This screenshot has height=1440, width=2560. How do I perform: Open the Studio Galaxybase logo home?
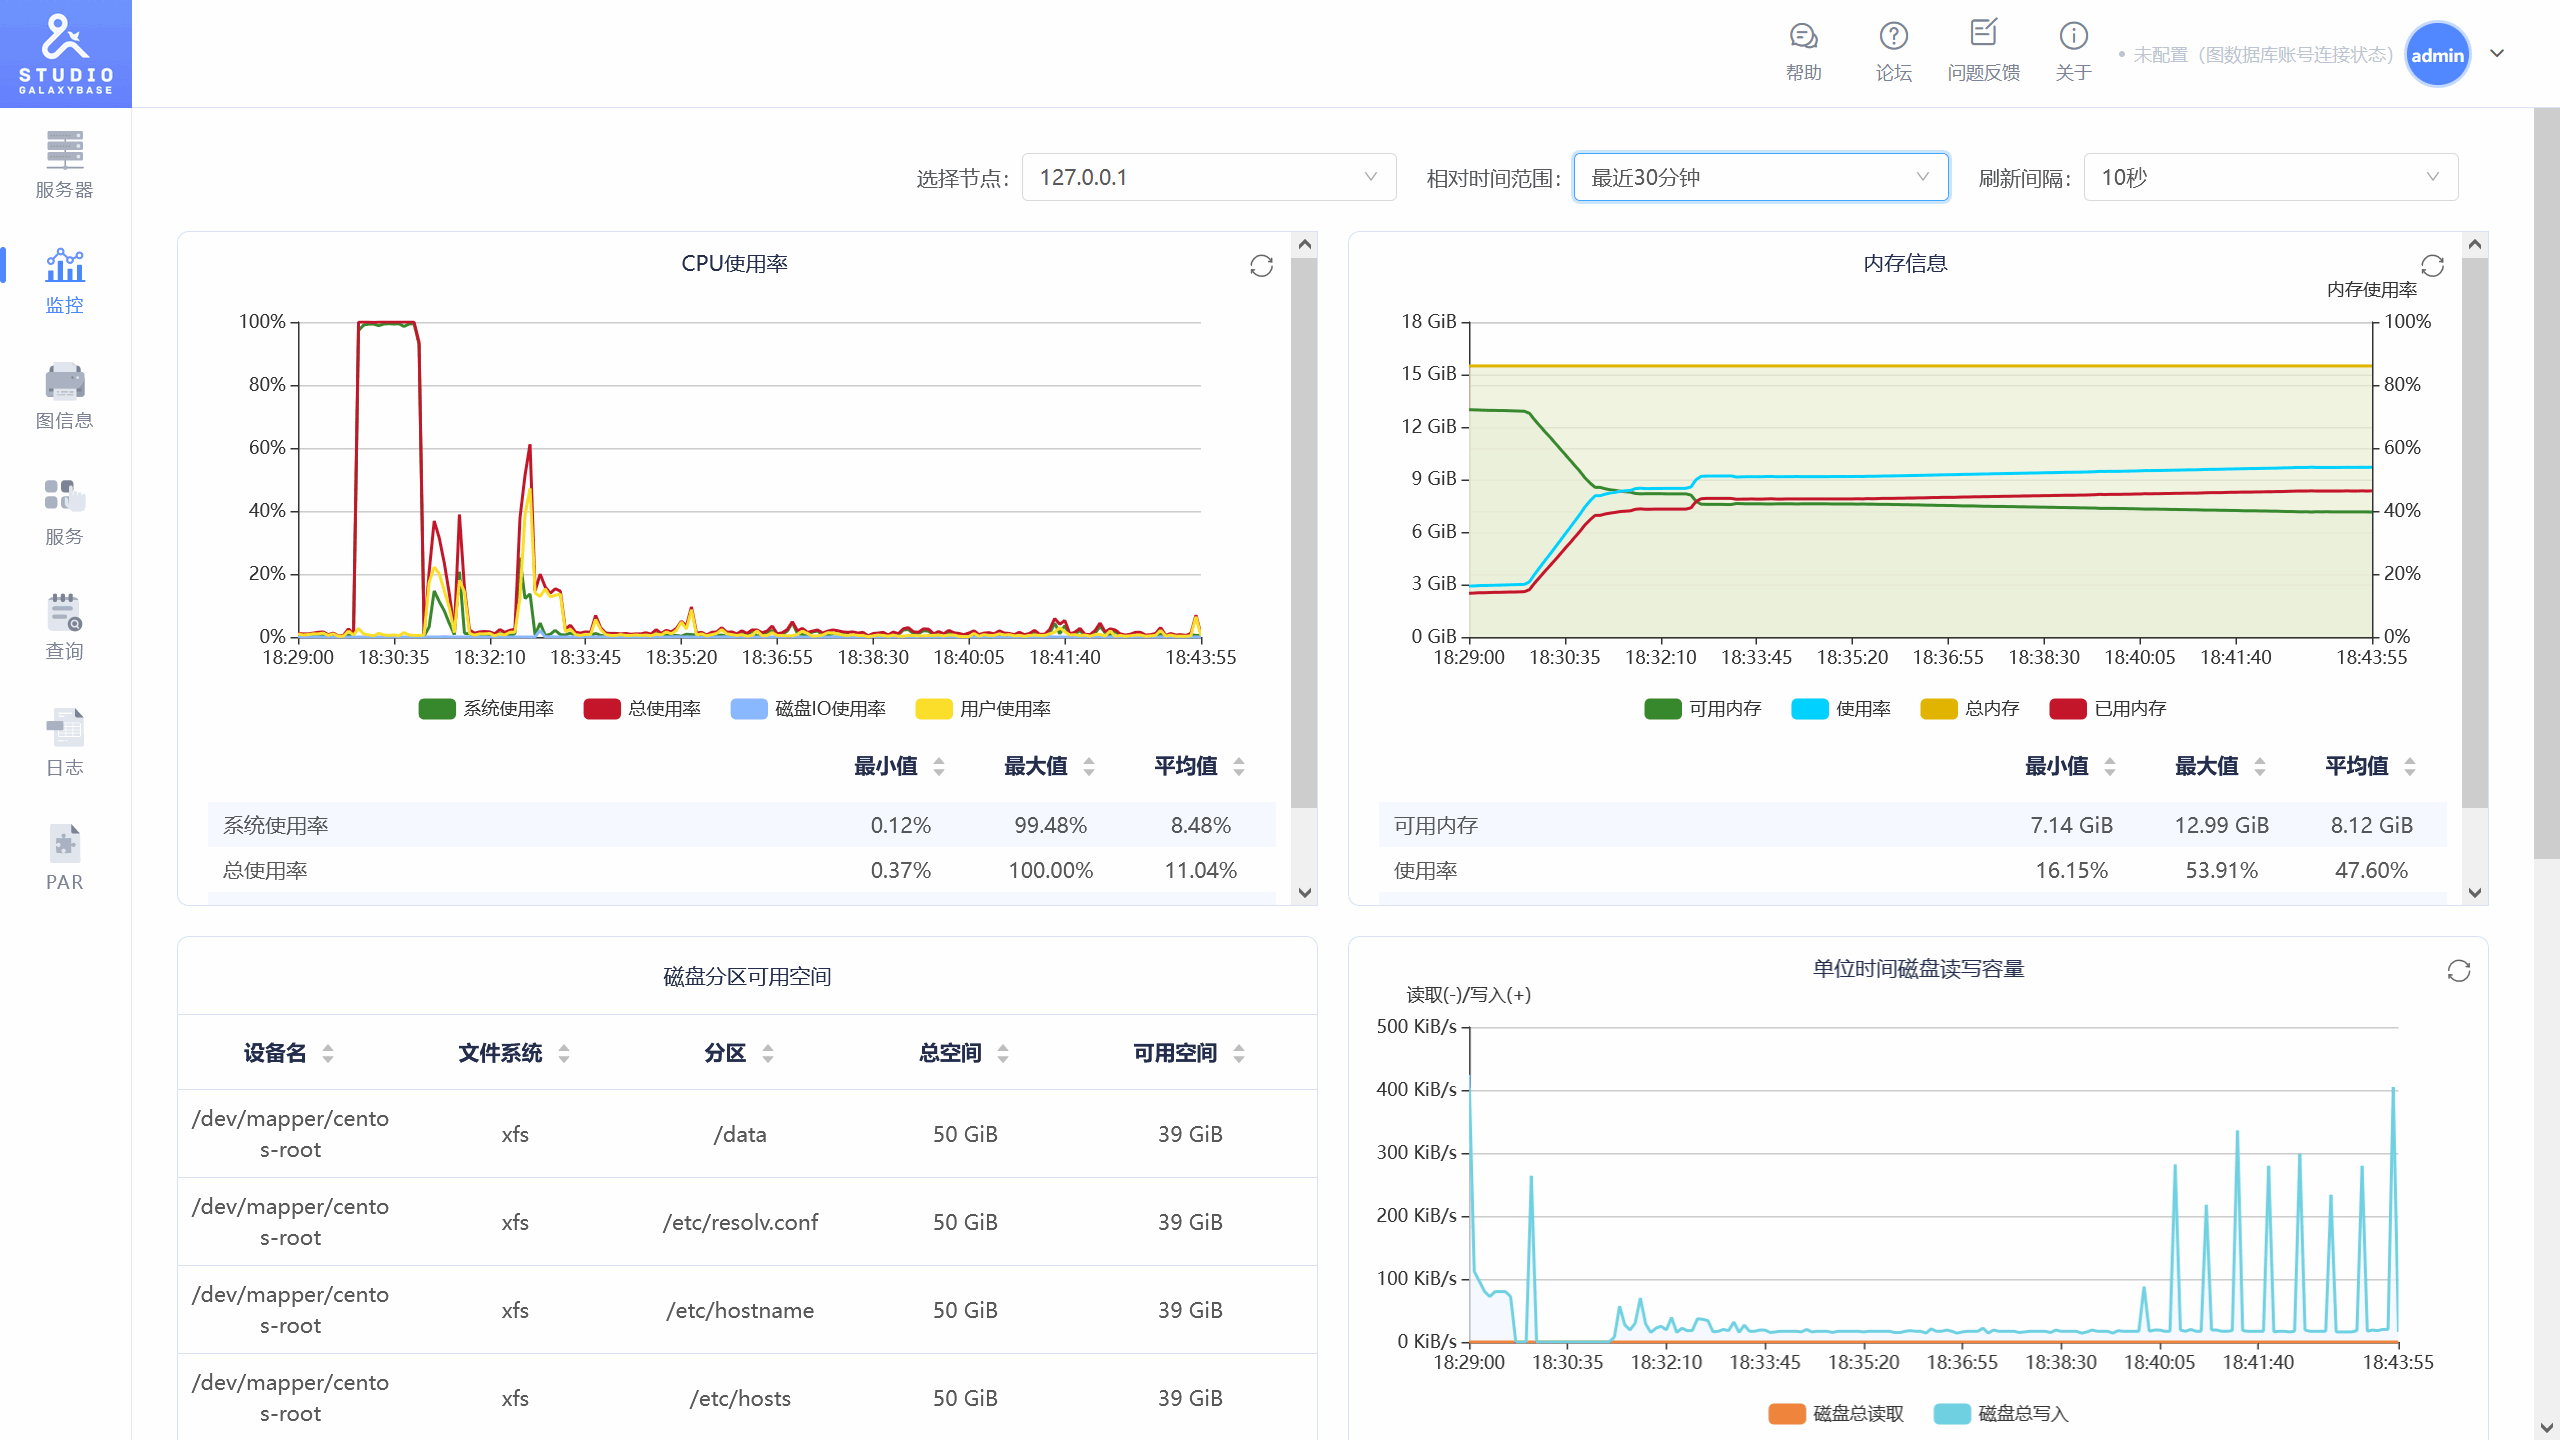(66, 54)
